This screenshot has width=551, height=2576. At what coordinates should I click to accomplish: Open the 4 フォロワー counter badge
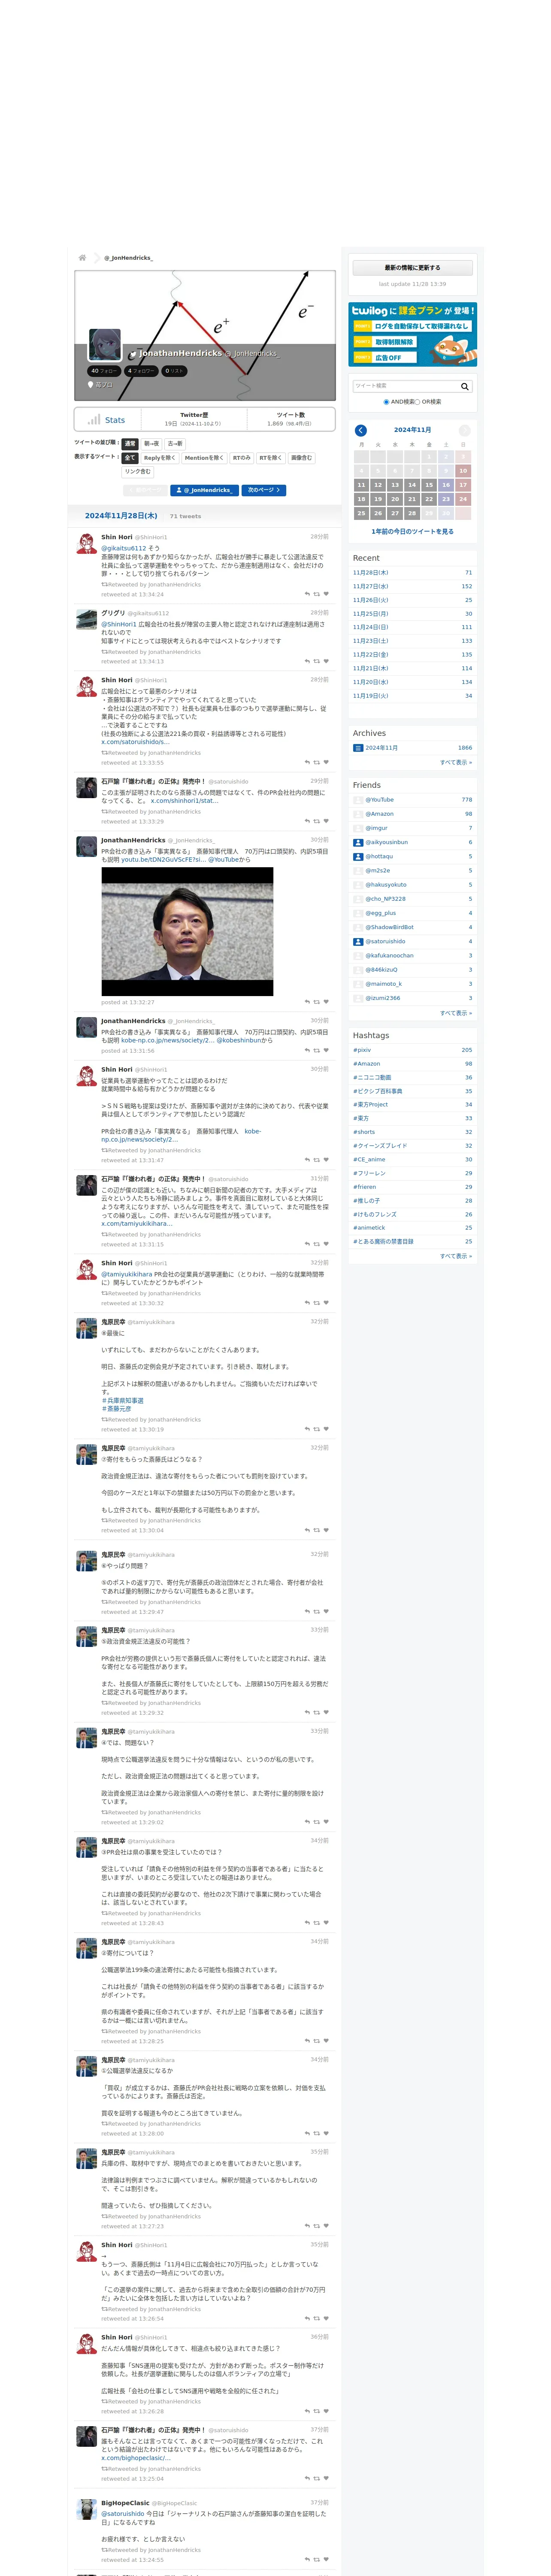(141, 371)
